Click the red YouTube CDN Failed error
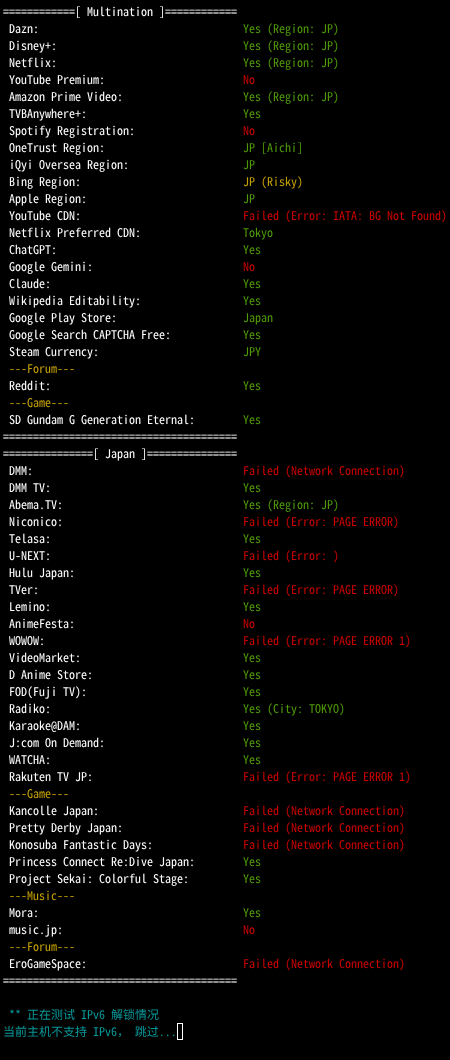Image resolution: width=450 pixels, height=1060 pixels. (x=345, y=216)
